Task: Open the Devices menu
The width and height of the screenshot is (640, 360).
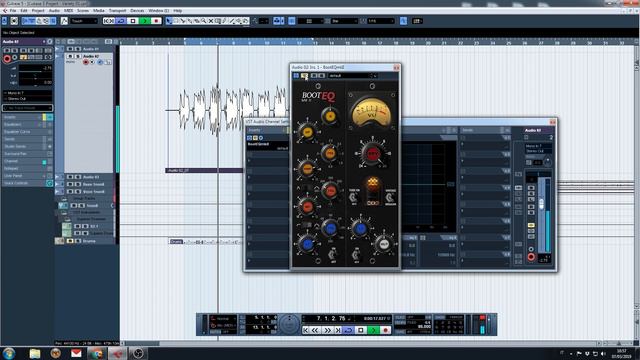Action: 137,11
